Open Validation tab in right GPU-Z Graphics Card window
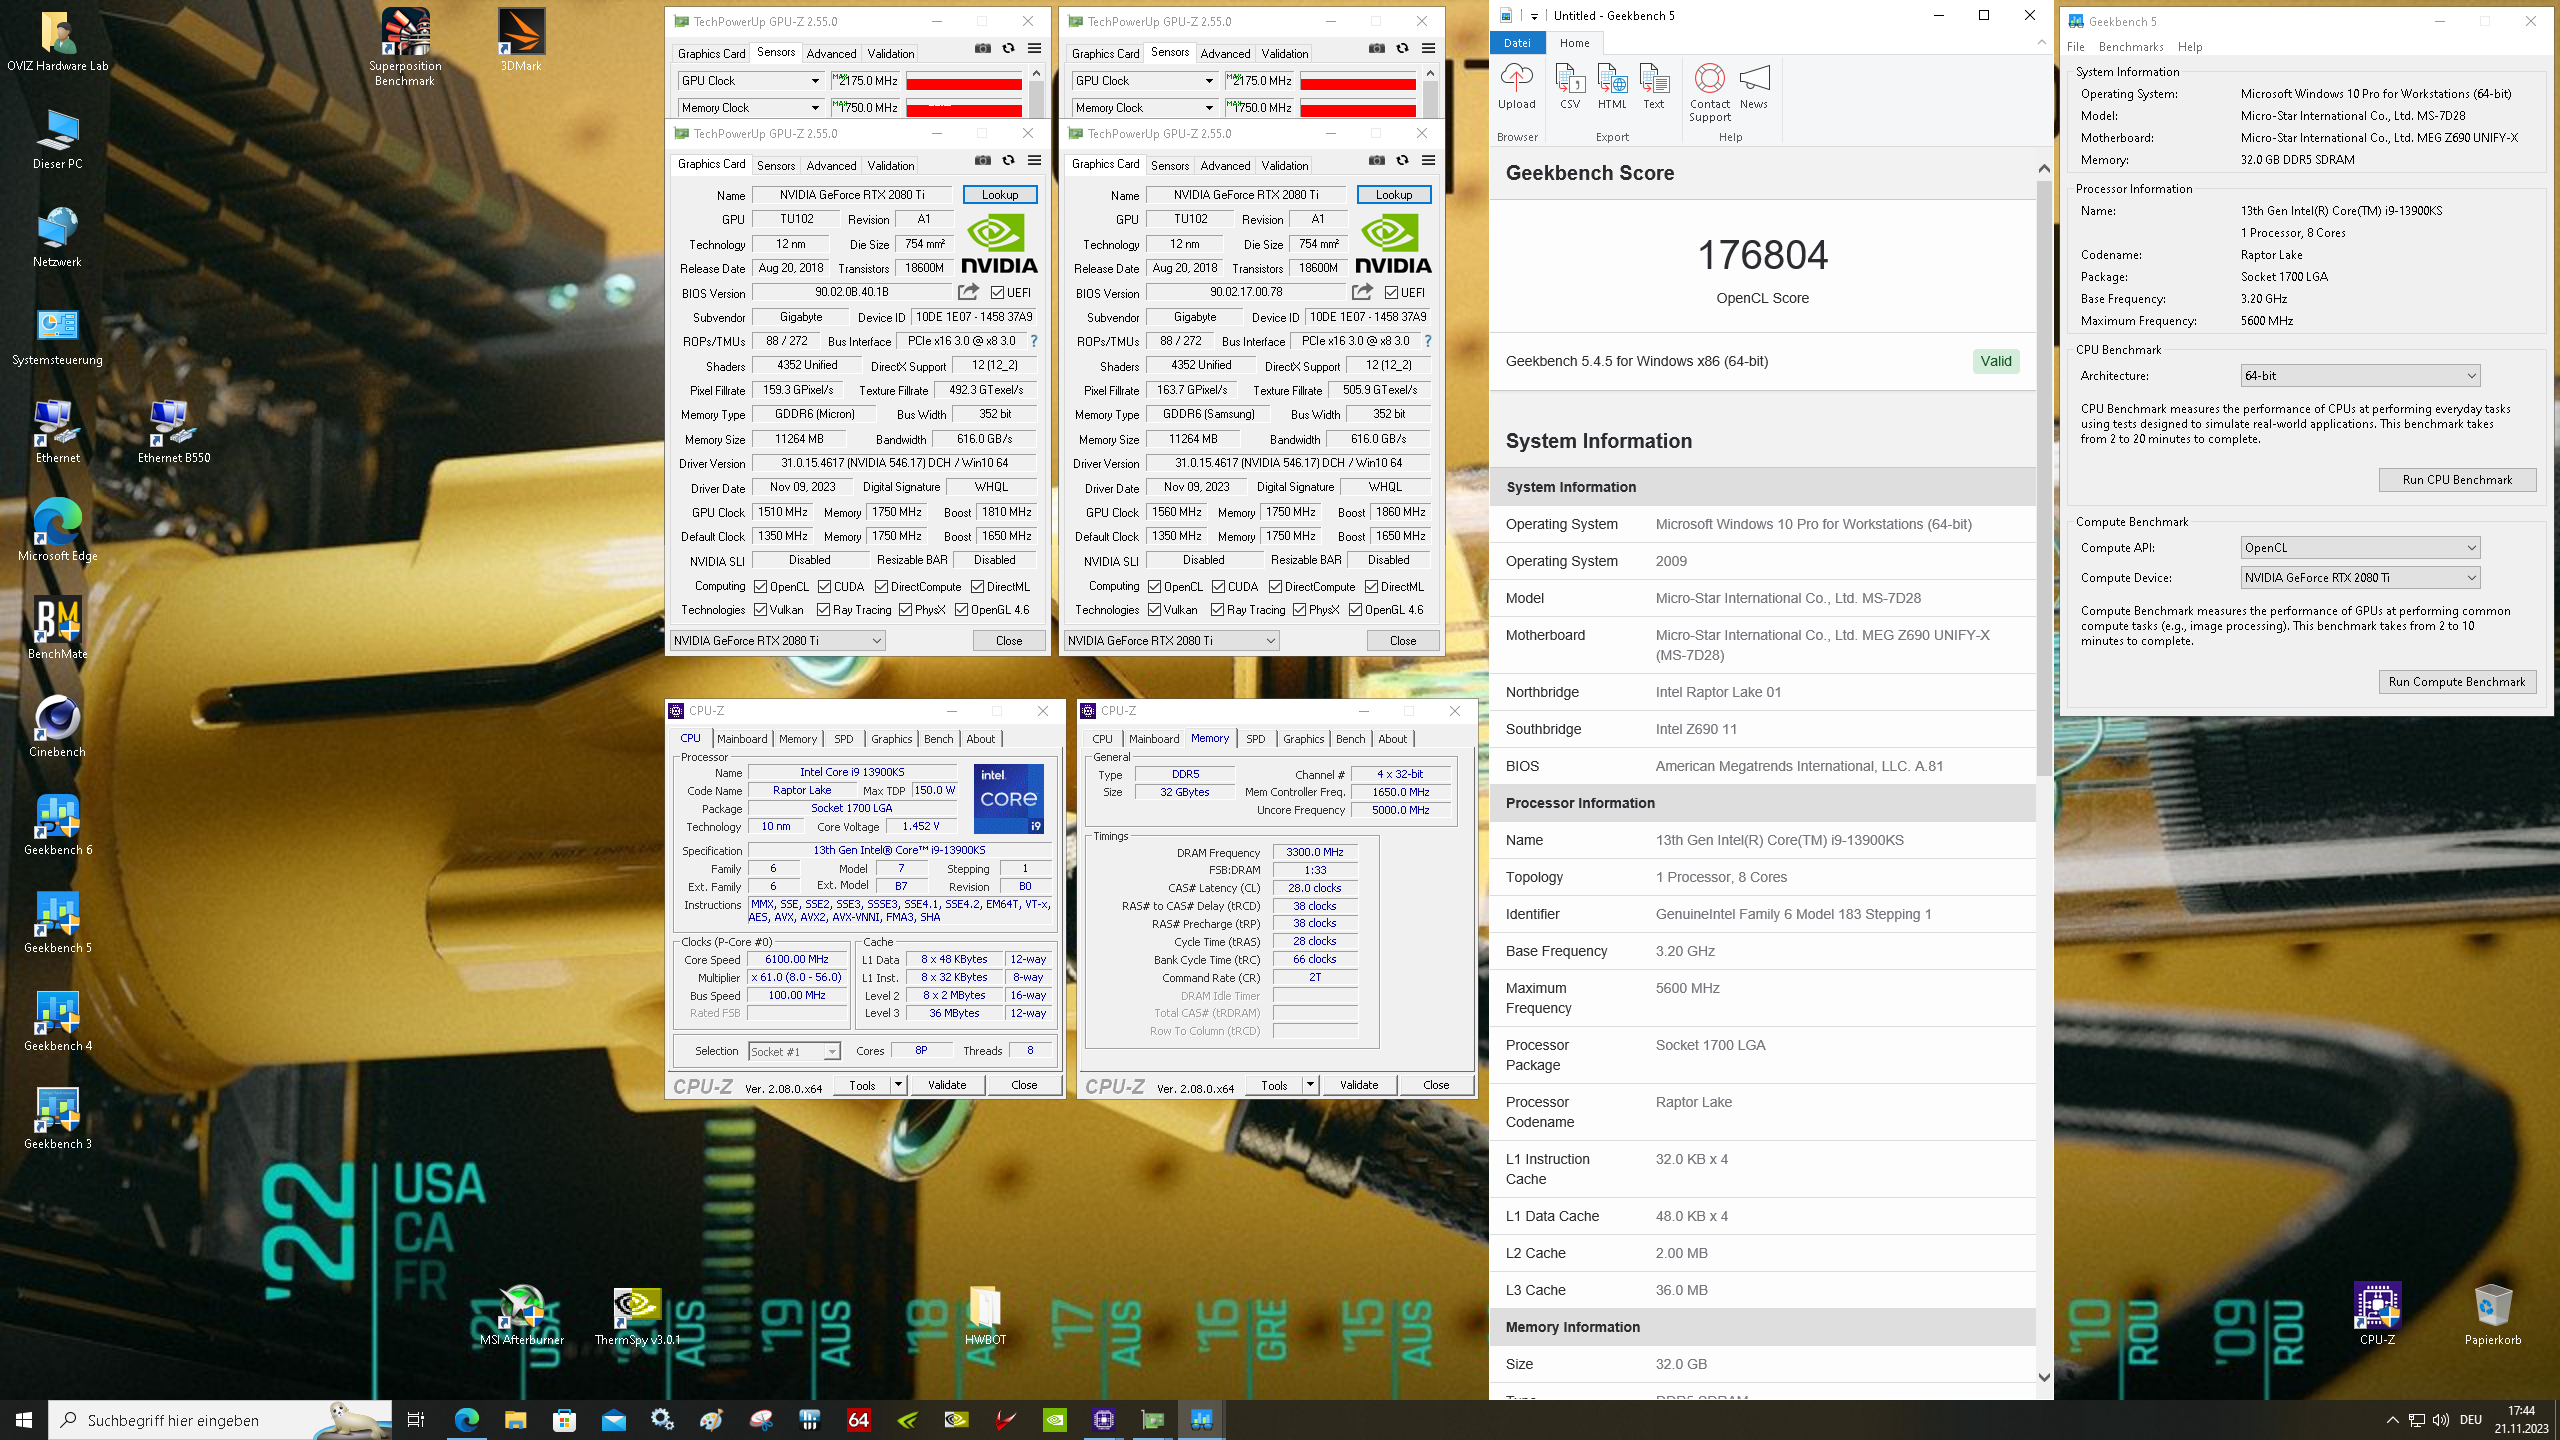The image size is (2560, 1440). [x=1284, y=165]
